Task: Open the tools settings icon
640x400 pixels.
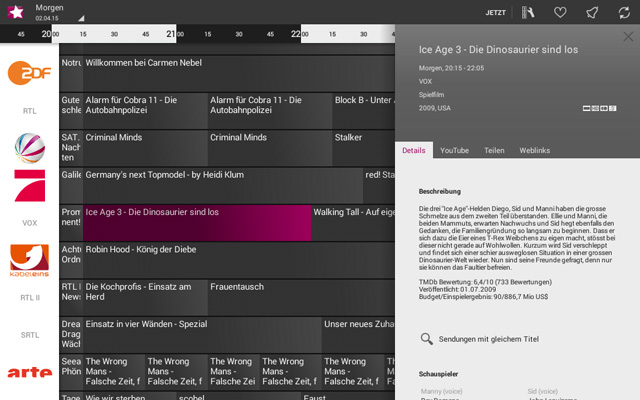Action: [527, 13]
